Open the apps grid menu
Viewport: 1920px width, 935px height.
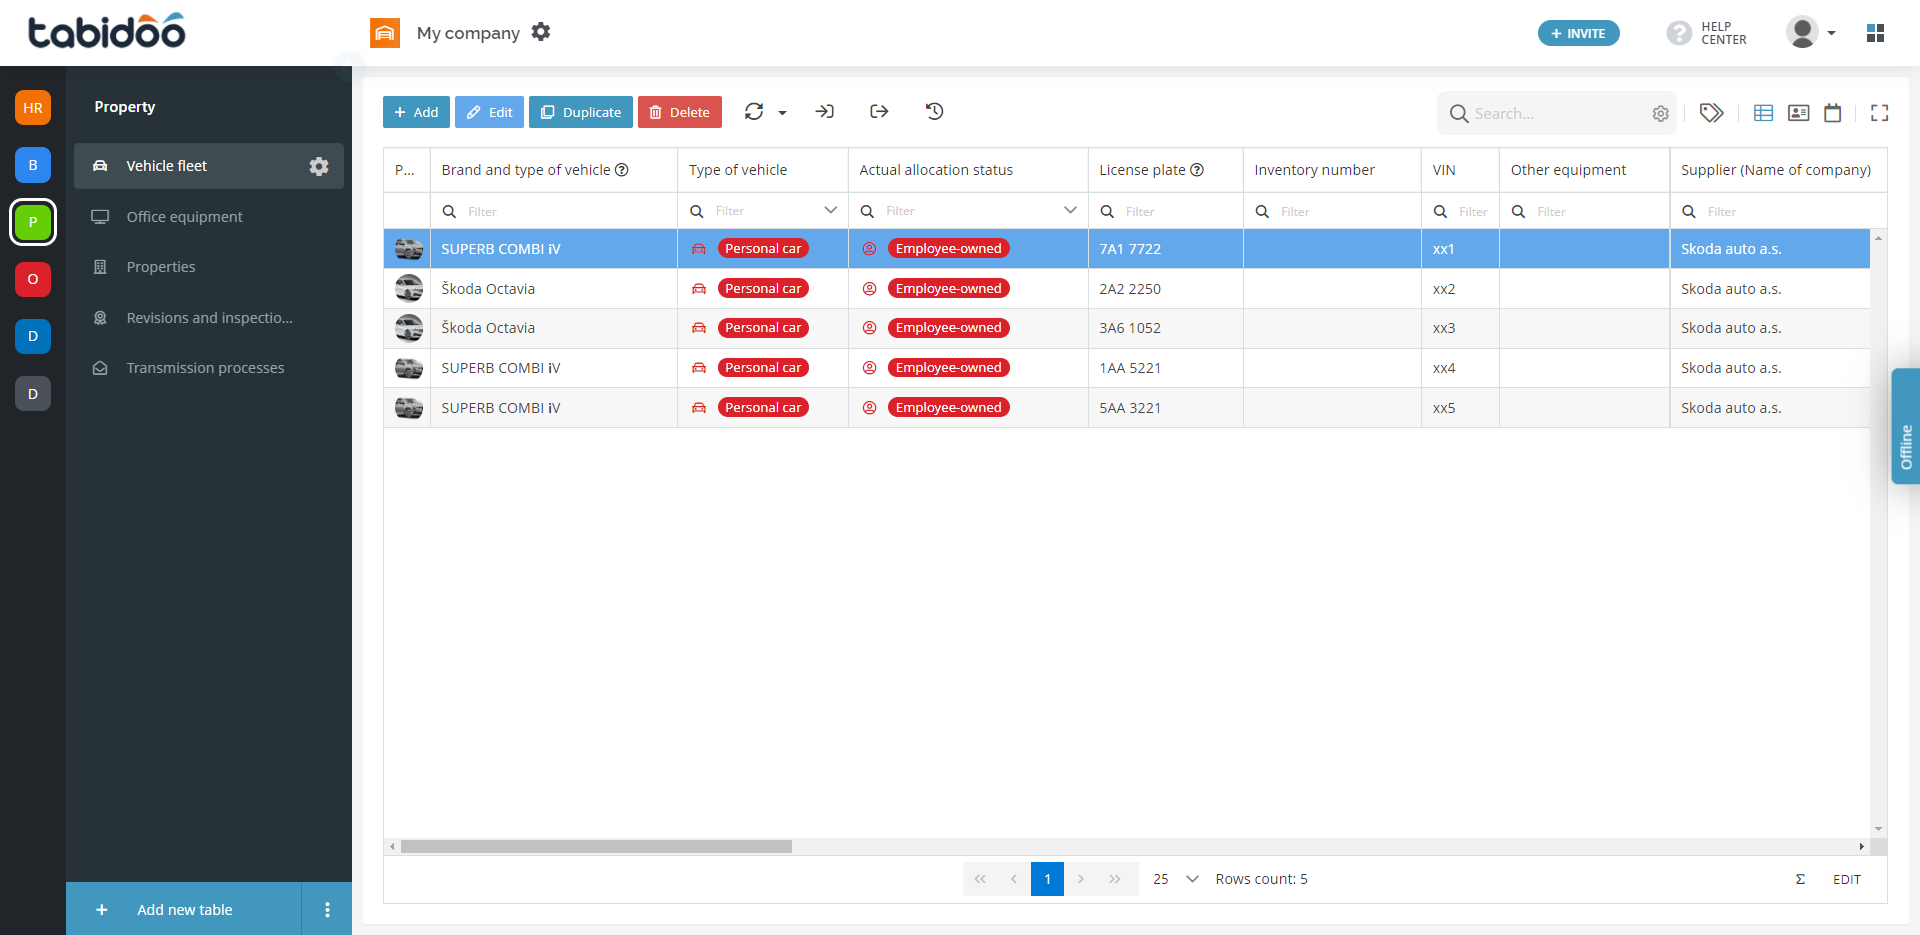pyautogui.click(x=1875, y=33)
